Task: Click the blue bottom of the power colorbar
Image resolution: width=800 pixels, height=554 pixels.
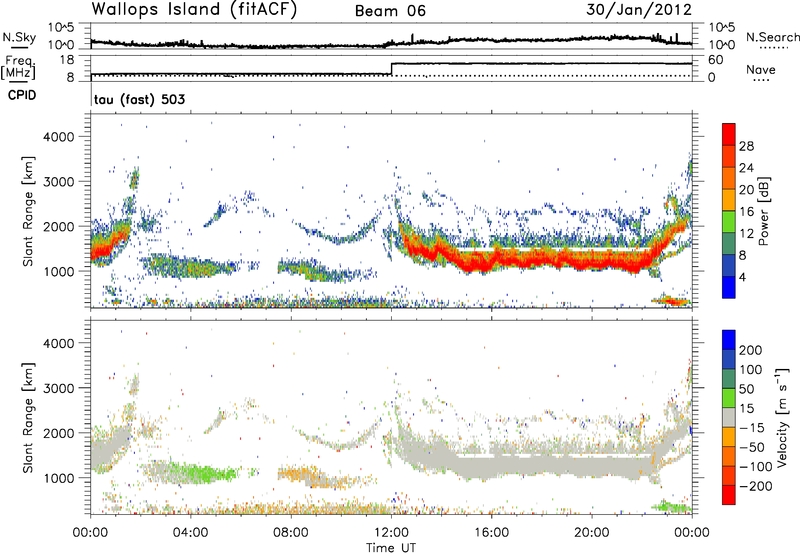Action: pyautogui.click(x=729, y=287)
